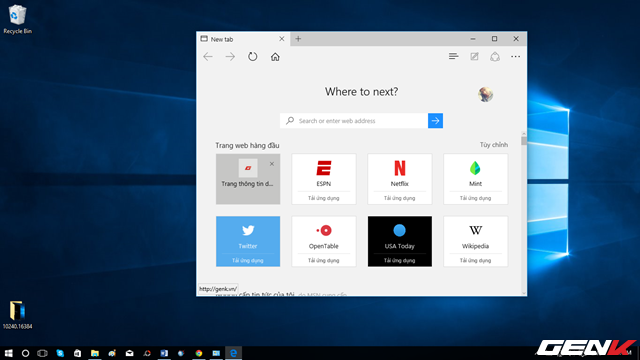Click the browser Back arrow
Screen dimensions: 640x360
[x=208, y=57]
